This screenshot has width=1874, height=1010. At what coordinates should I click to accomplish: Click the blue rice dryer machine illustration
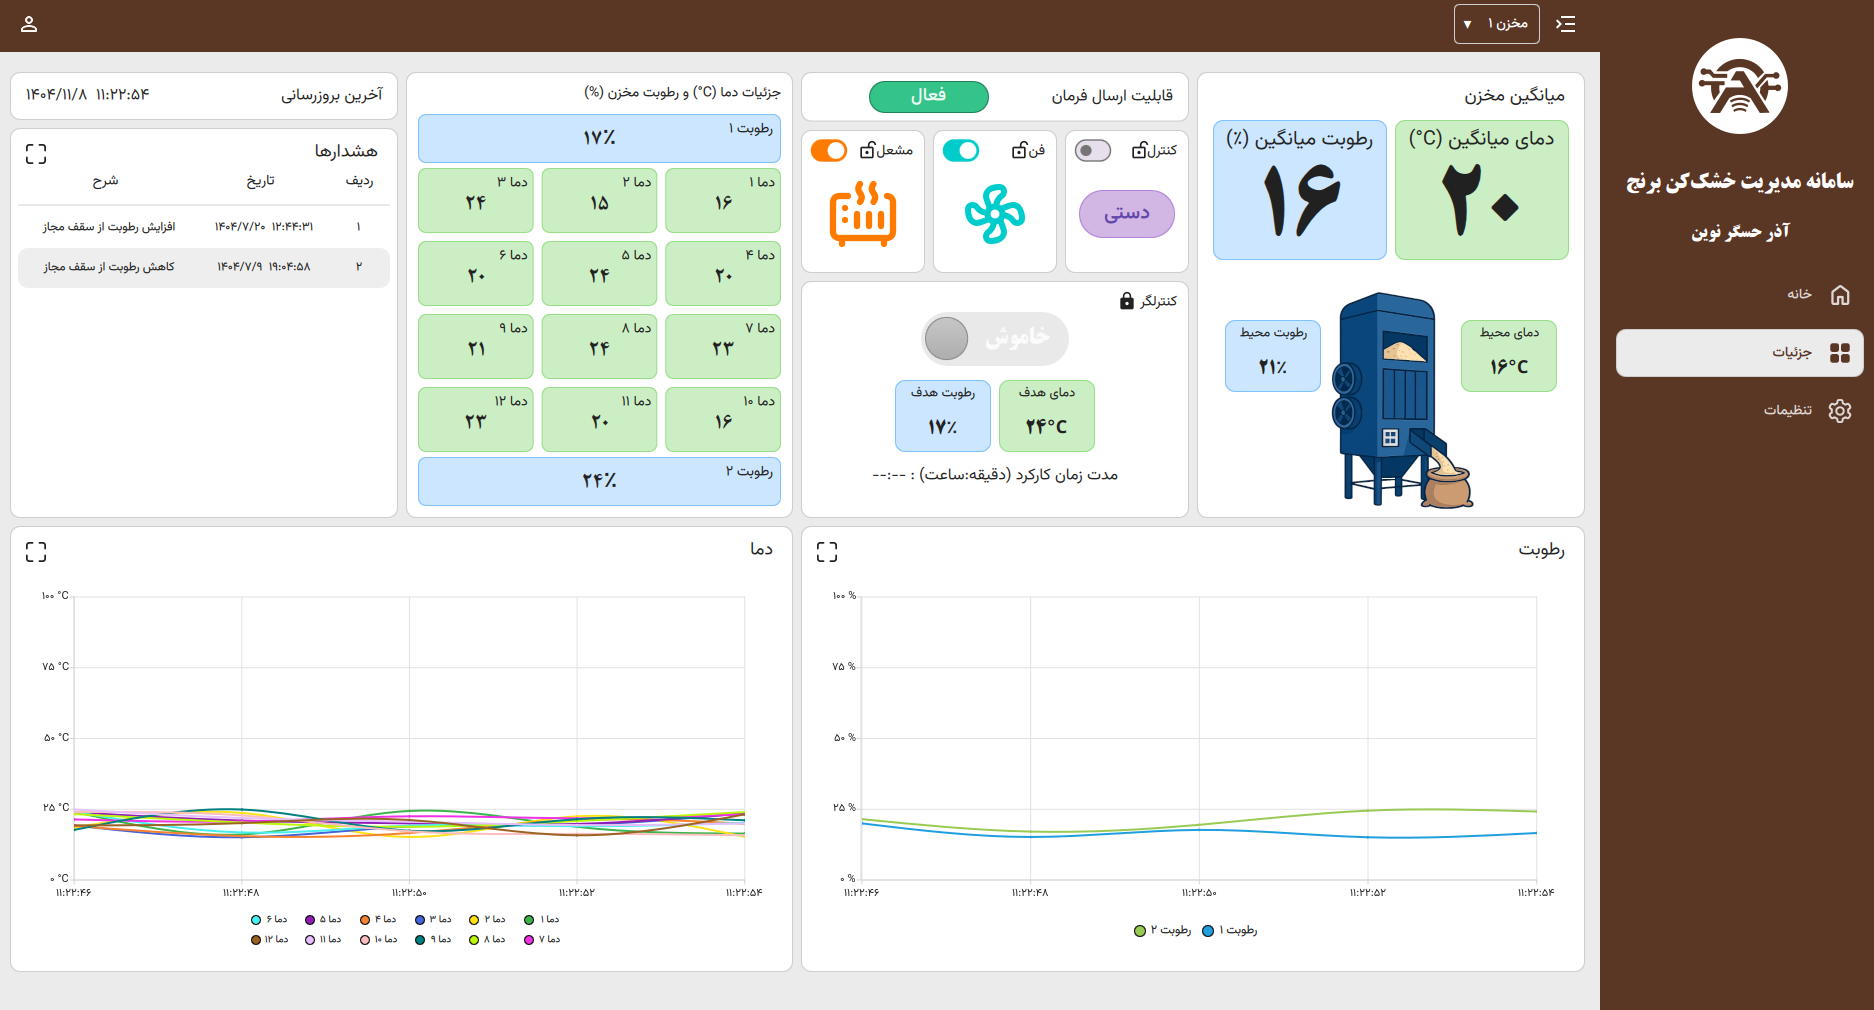(1400, 400)
